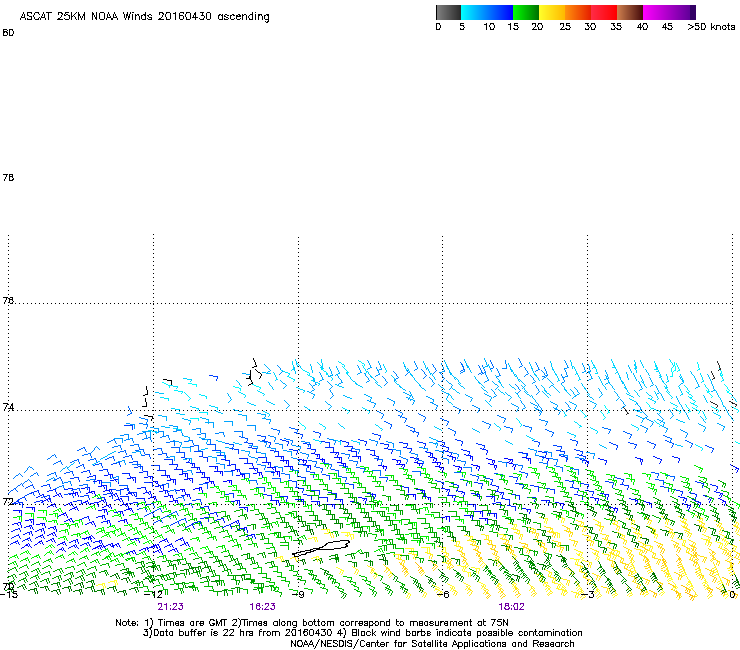Click the gray 0-5 knots color band
The height and width of the screenshot is (650, 740).
[448, 12]
